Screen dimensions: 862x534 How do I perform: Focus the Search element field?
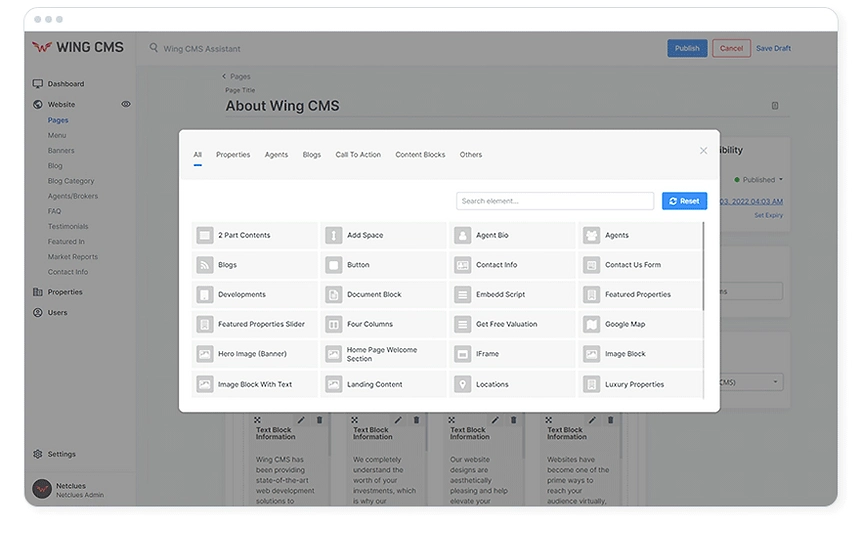coord(555,201)
